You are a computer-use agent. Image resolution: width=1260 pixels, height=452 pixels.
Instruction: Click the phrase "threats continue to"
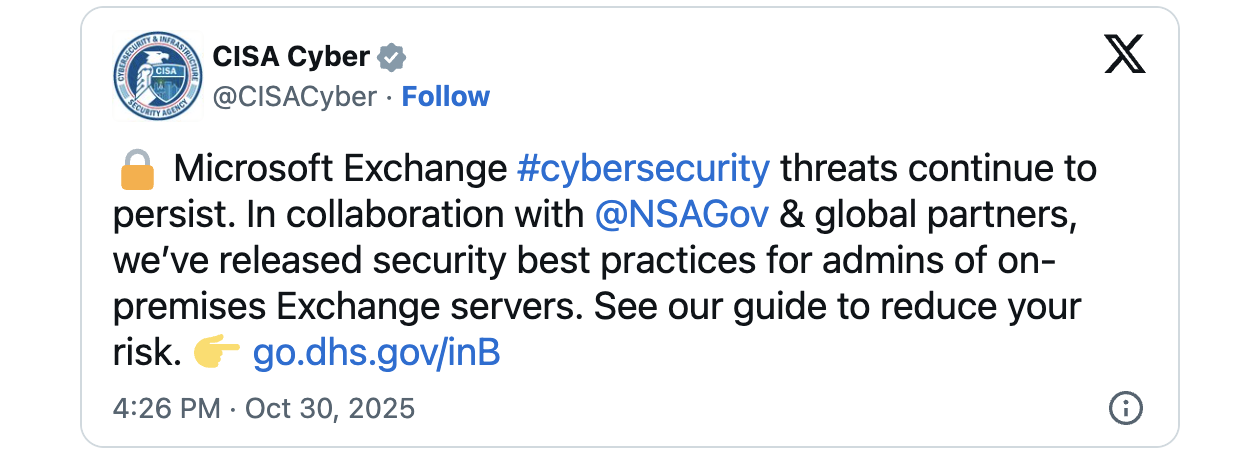[938, 169]
